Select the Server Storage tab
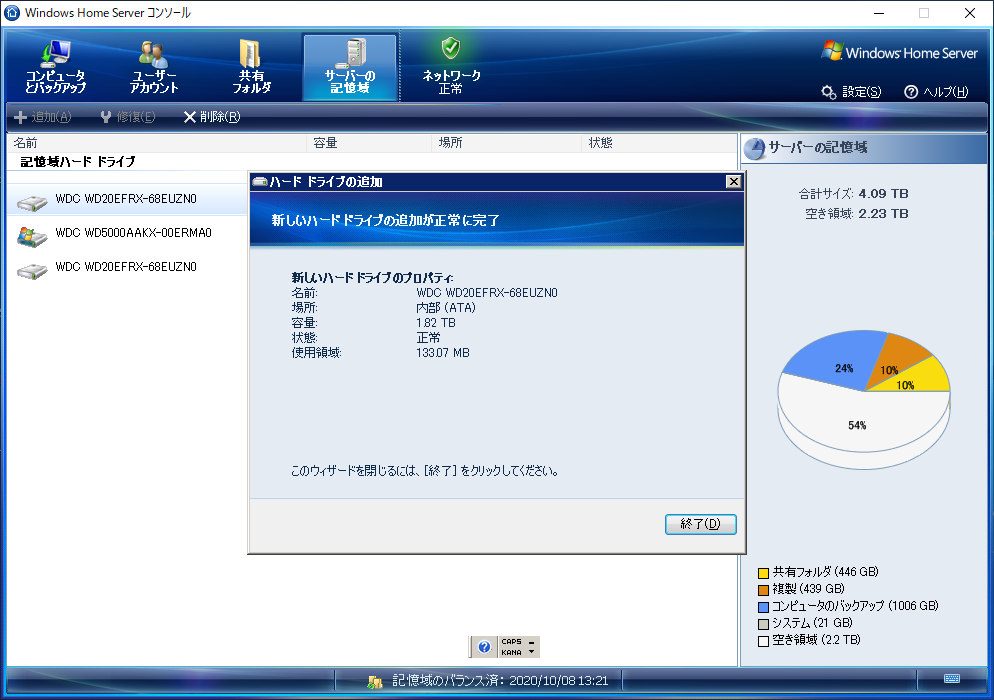Screen dimensions: 994x700 [x=350, y=67]
